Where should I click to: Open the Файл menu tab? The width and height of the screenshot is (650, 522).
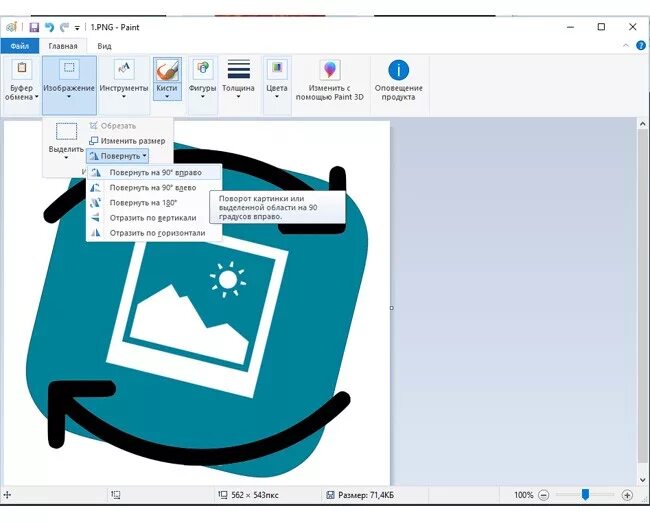pos(19,46)
